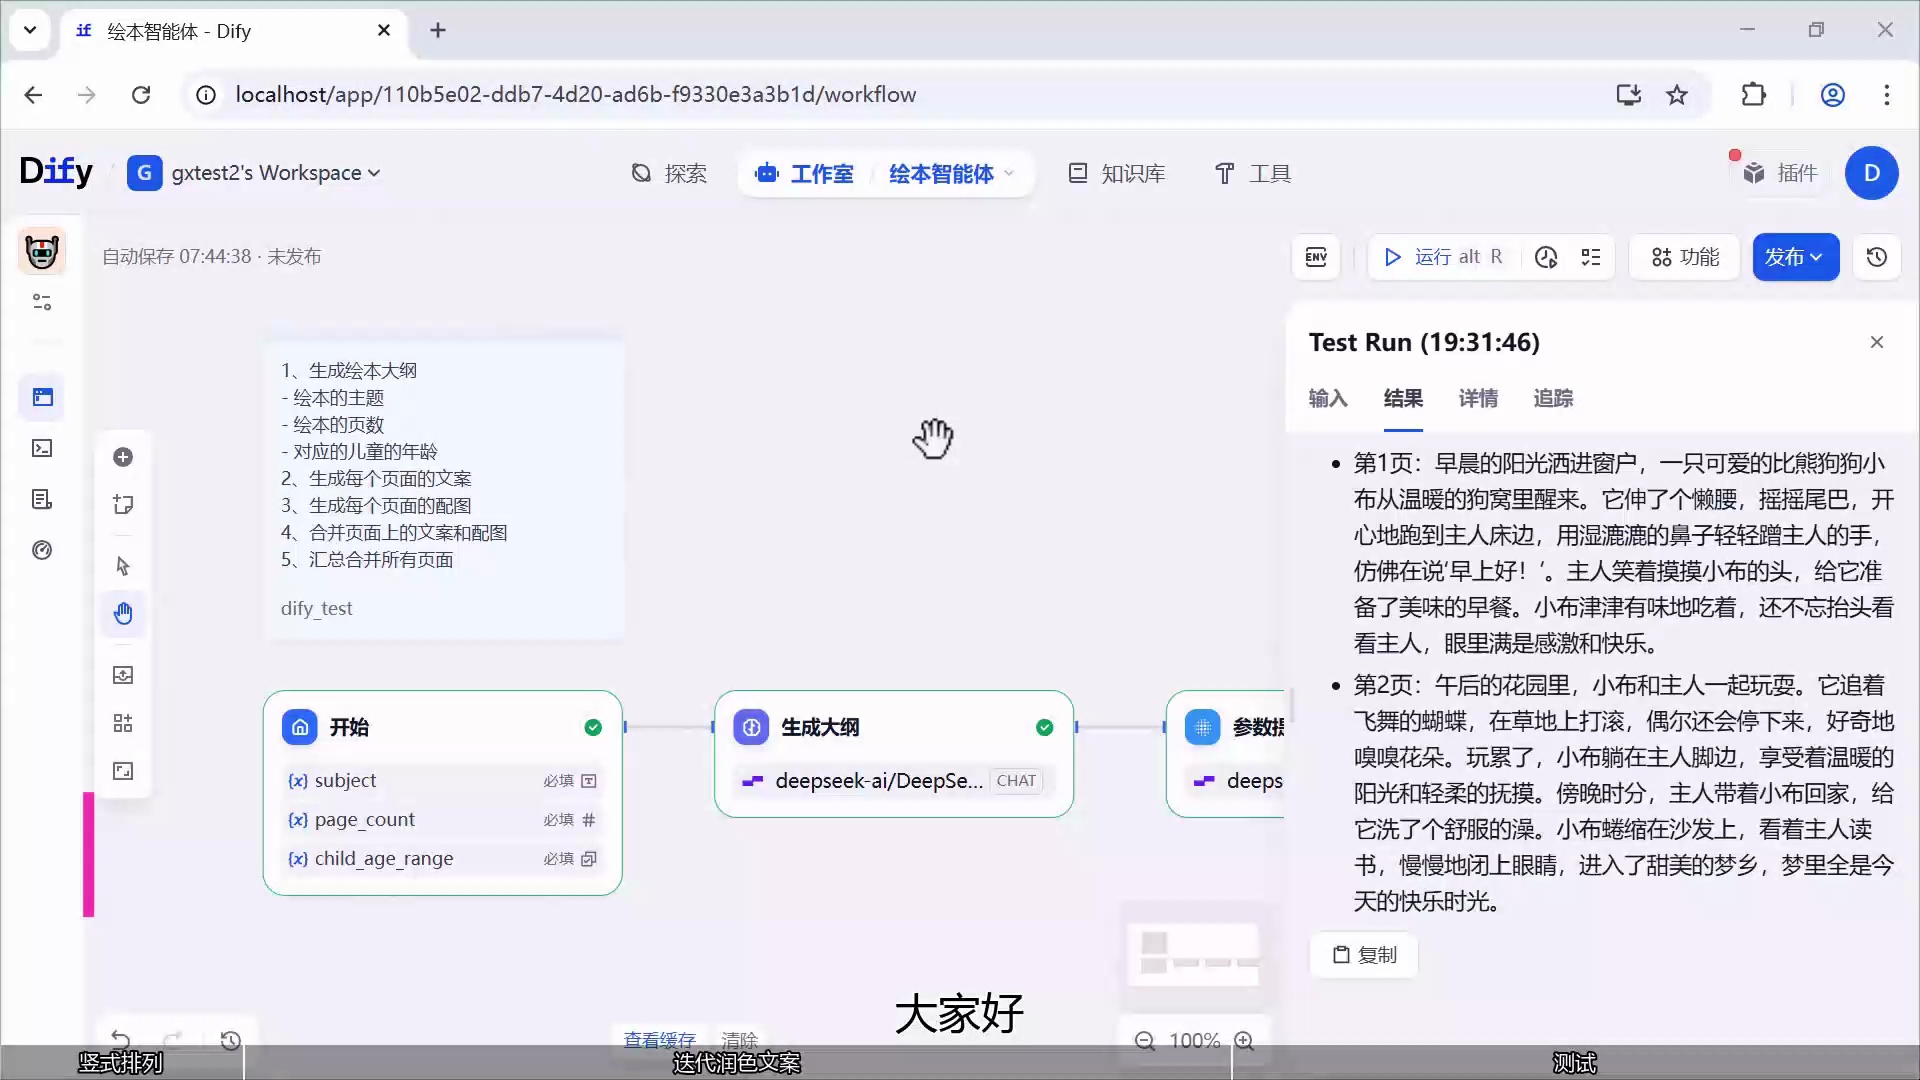Open the ENV environment variables button

click(x=1316, y=257)
